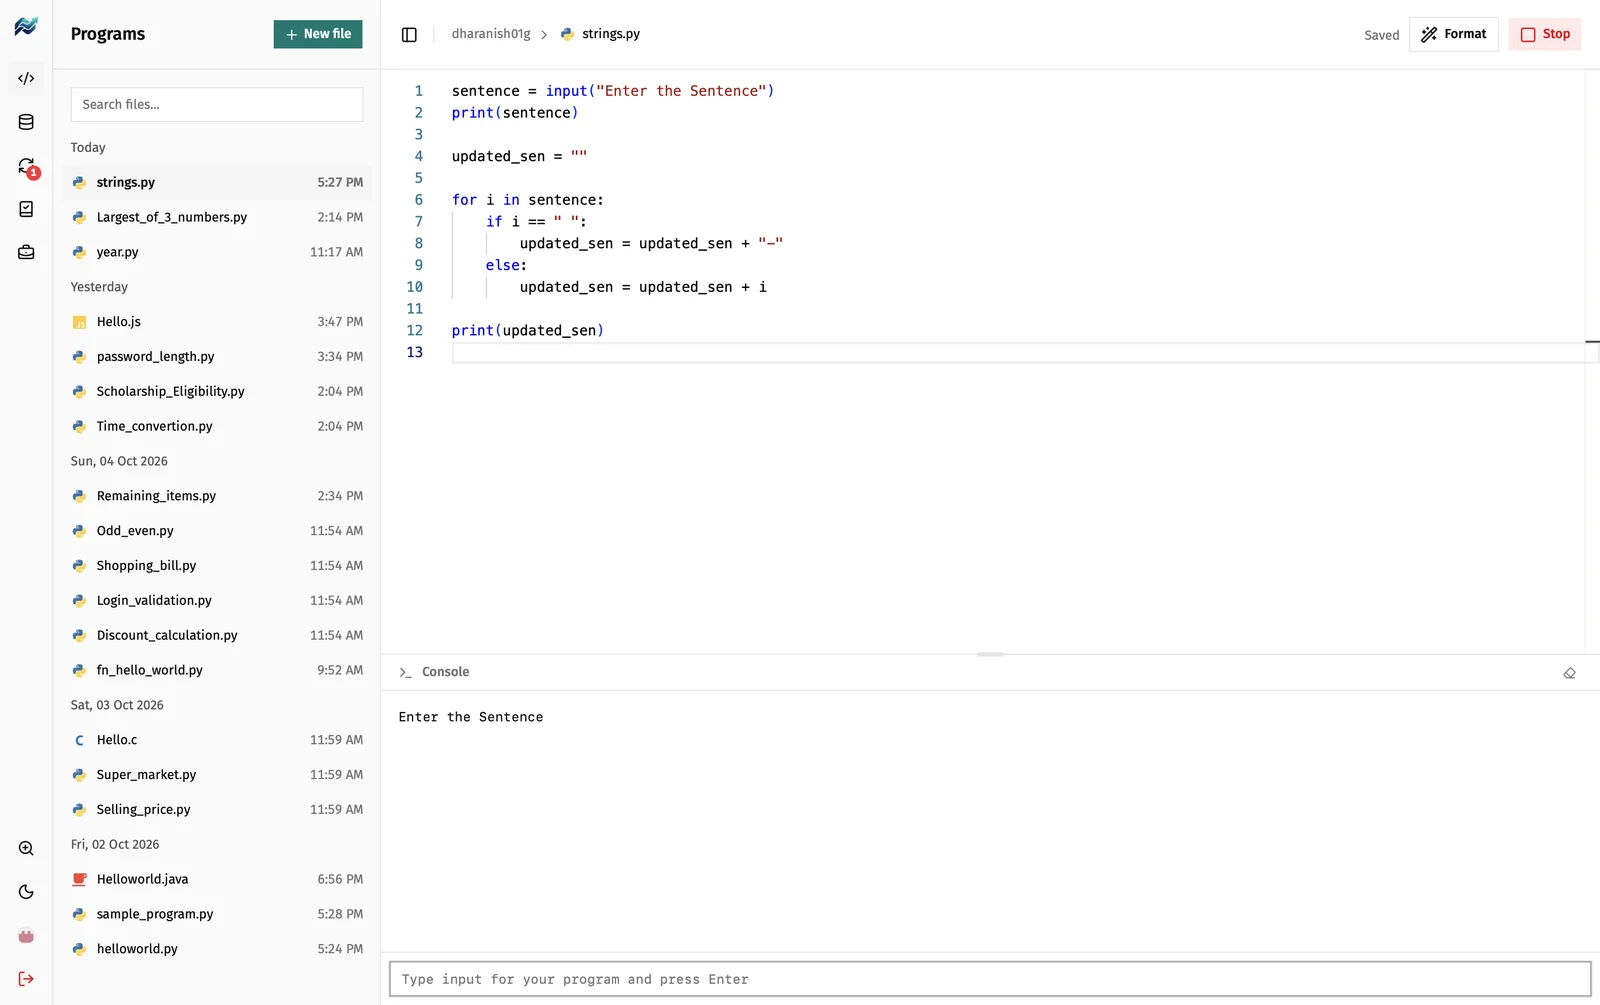Viewport: 1600px width, 1005px height.
Task: Open the checklist tasks sidebar icon
Action: coord(26,209)
